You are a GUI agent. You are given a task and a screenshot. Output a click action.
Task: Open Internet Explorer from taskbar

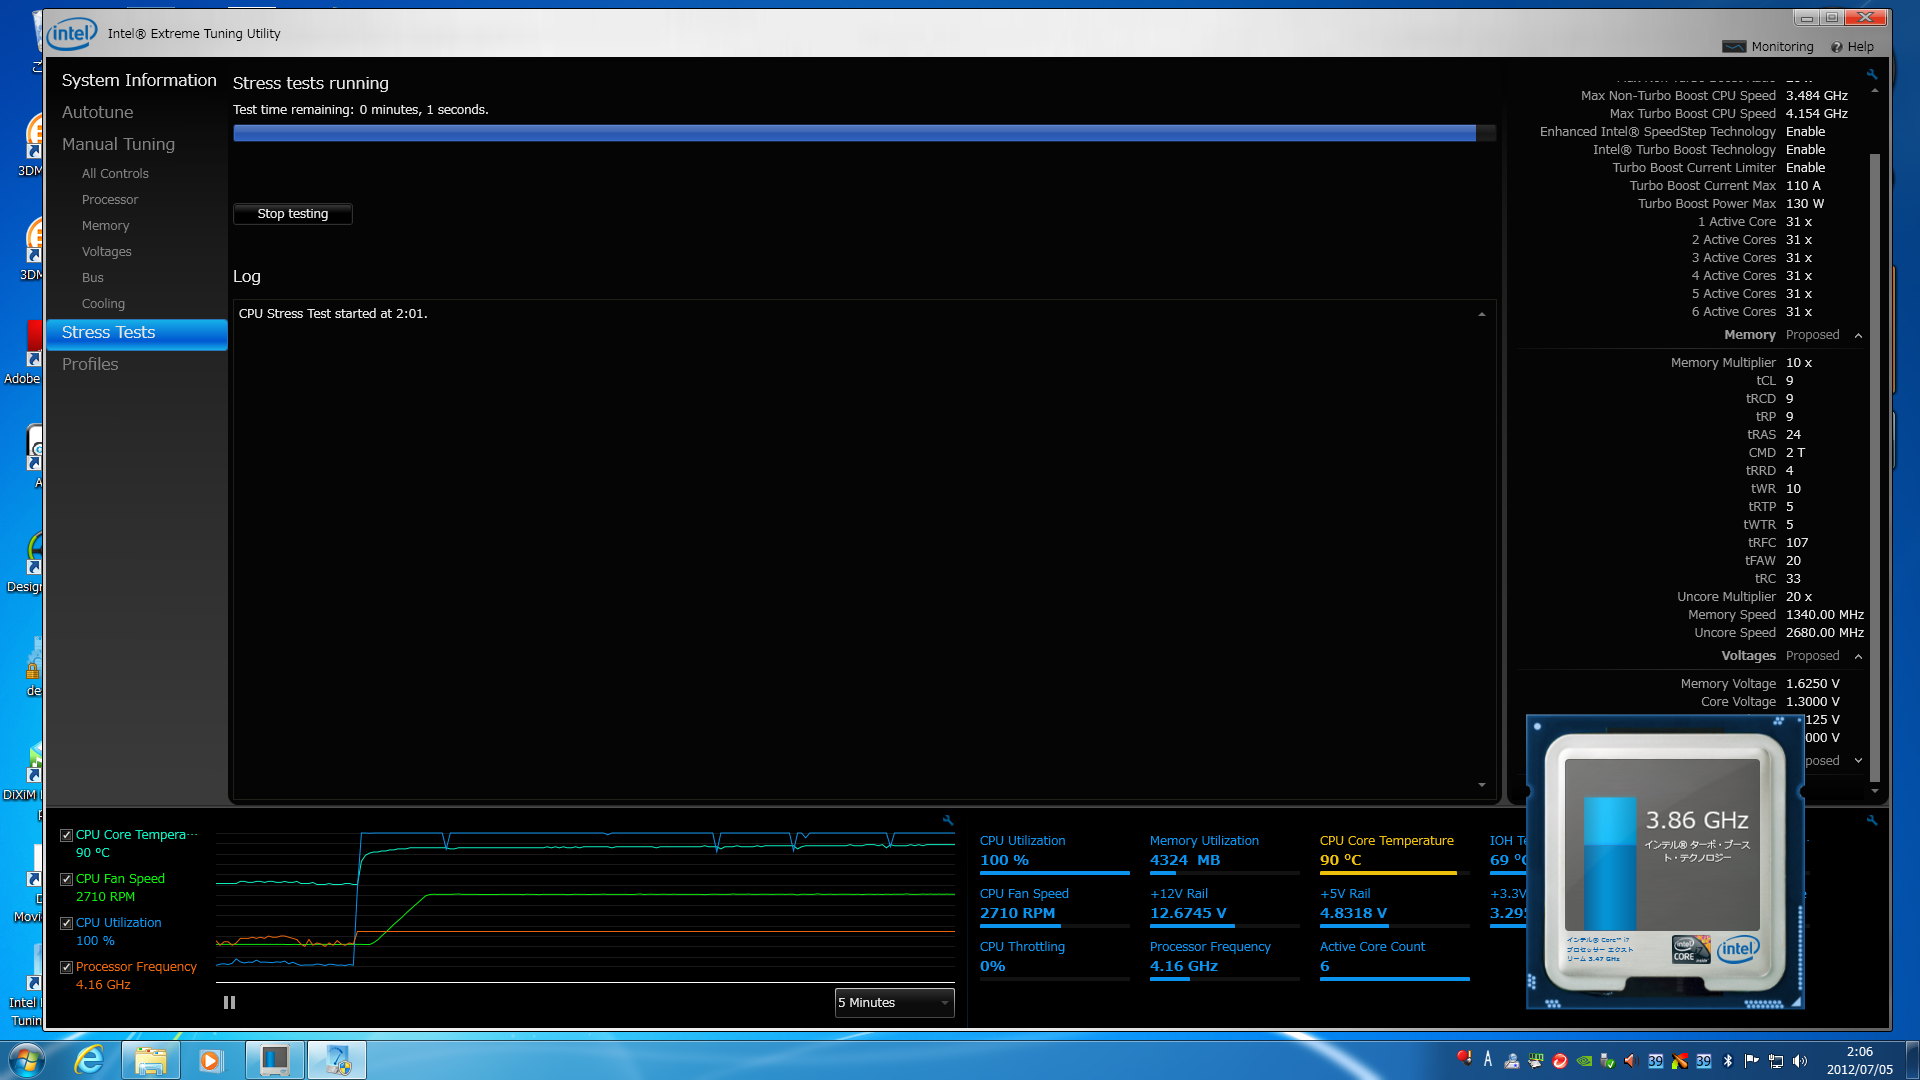[x=90, y=1060]
